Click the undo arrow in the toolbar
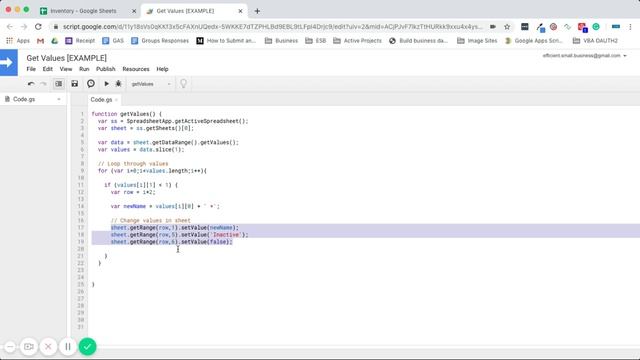The width and height of the screenshot is (640, 360). 31,84
